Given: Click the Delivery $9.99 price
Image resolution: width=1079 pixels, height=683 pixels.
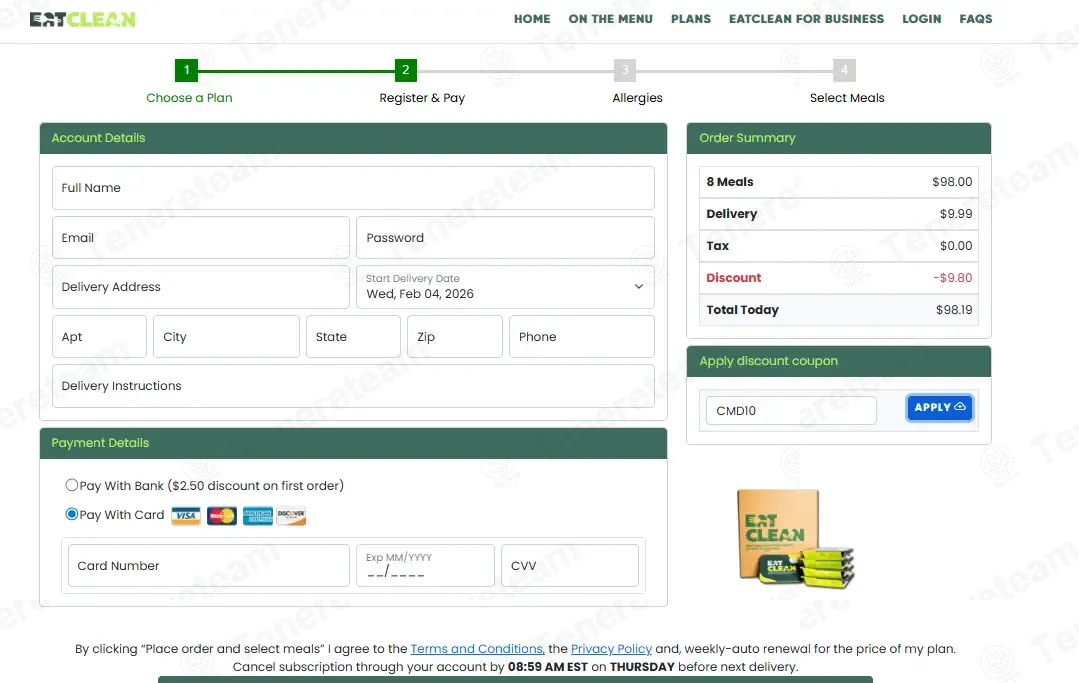Looking at the screenshot, I should click(956, 214).
